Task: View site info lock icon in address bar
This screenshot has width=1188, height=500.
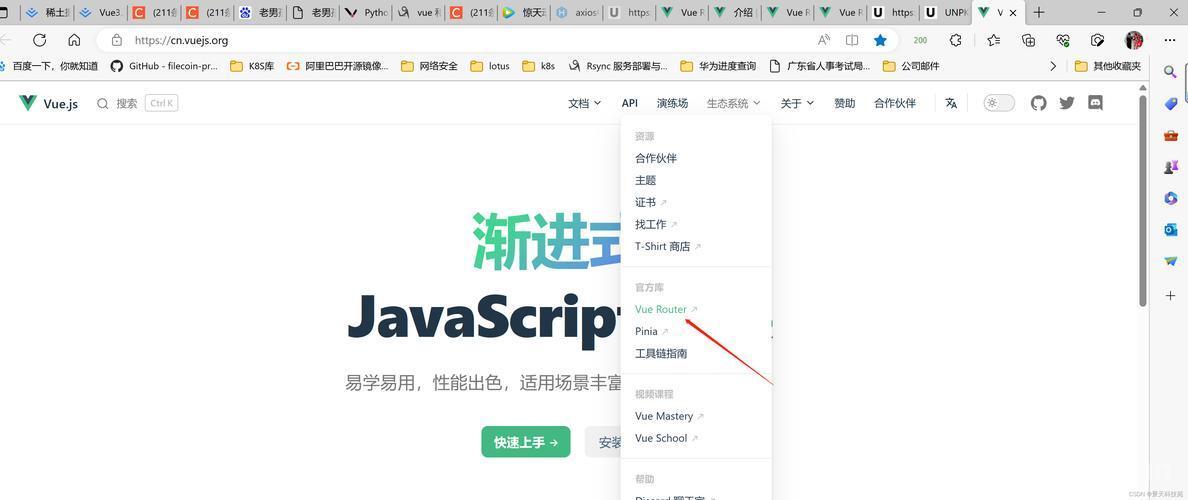Action: (x=117, y=40)
